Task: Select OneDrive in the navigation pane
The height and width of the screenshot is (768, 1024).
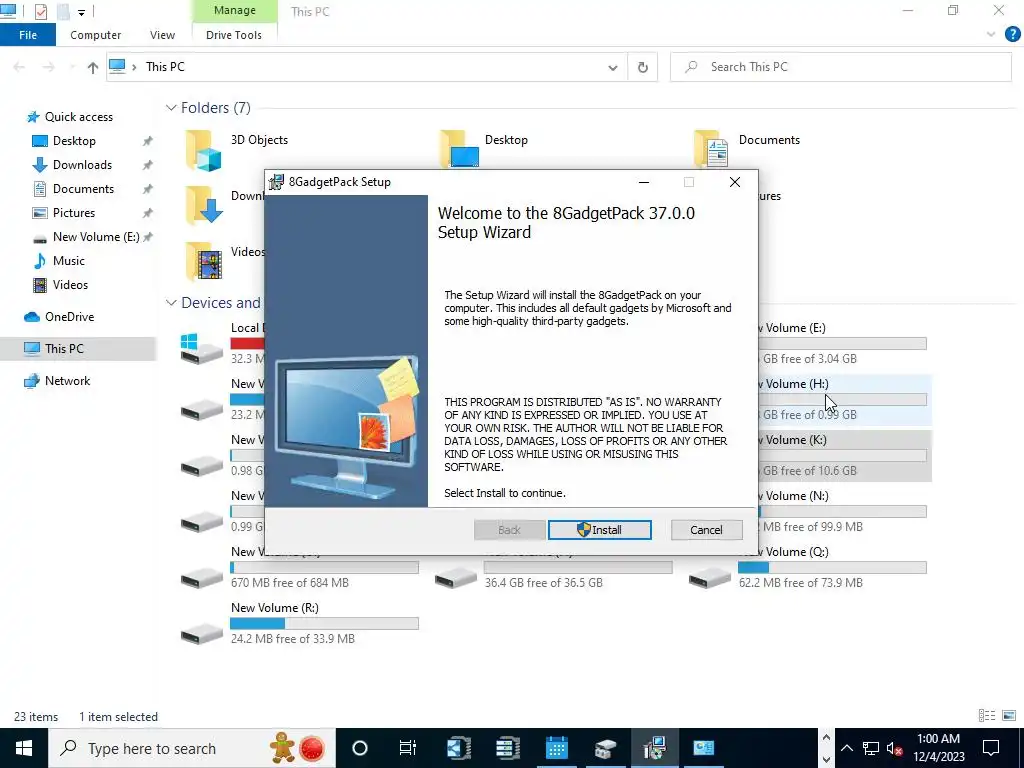Action: tap(69, 317)
